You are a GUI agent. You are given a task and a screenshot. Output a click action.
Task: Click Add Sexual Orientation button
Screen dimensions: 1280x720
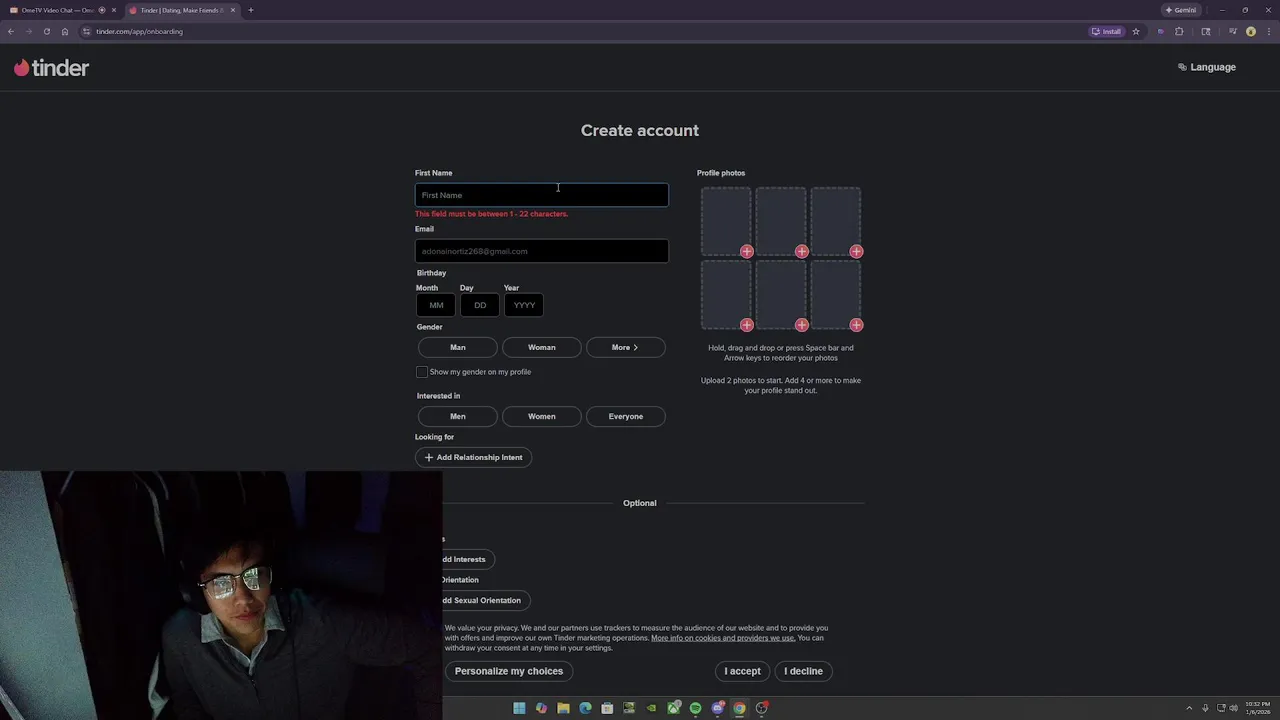point(486,600)
